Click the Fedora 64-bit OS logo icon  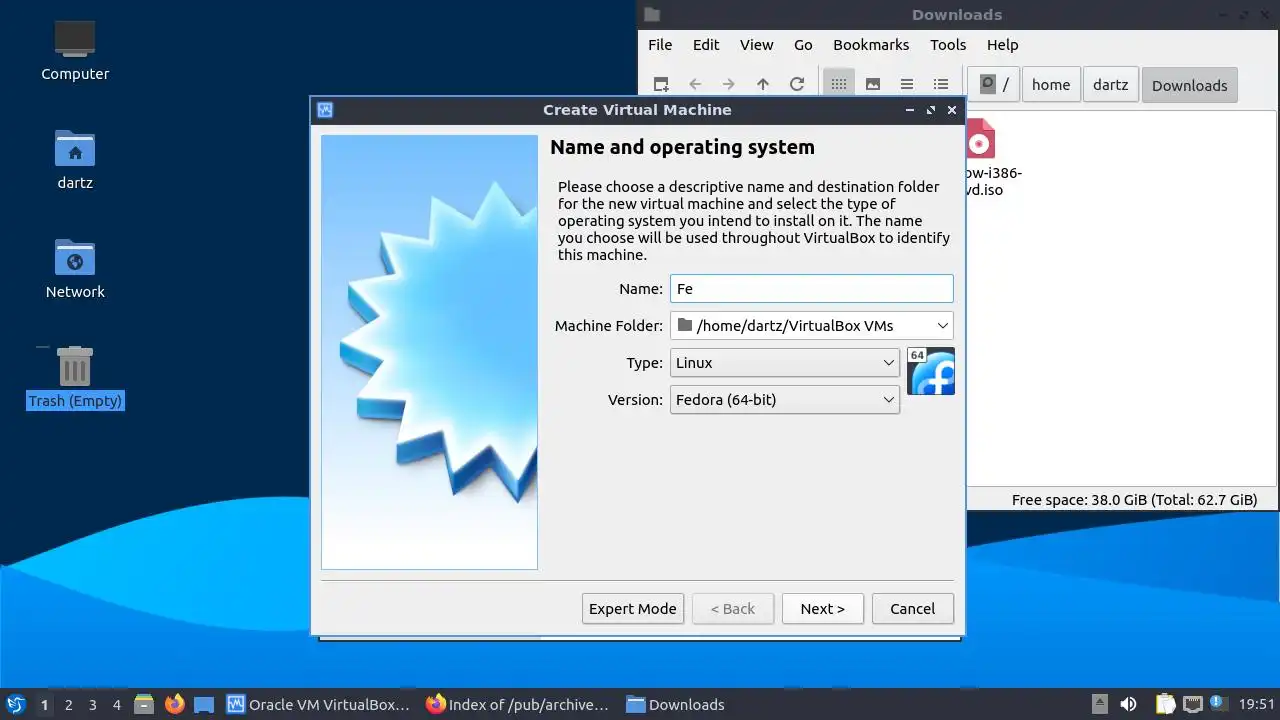[x=931, y=371]
